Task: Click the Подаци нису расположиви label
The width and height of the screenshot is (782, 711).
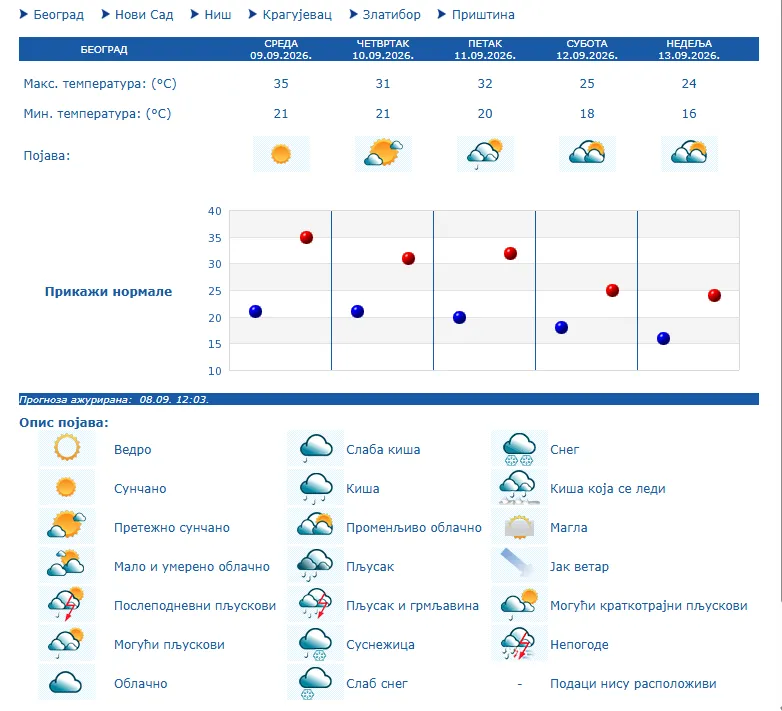Action: click(x=633, y=684)
